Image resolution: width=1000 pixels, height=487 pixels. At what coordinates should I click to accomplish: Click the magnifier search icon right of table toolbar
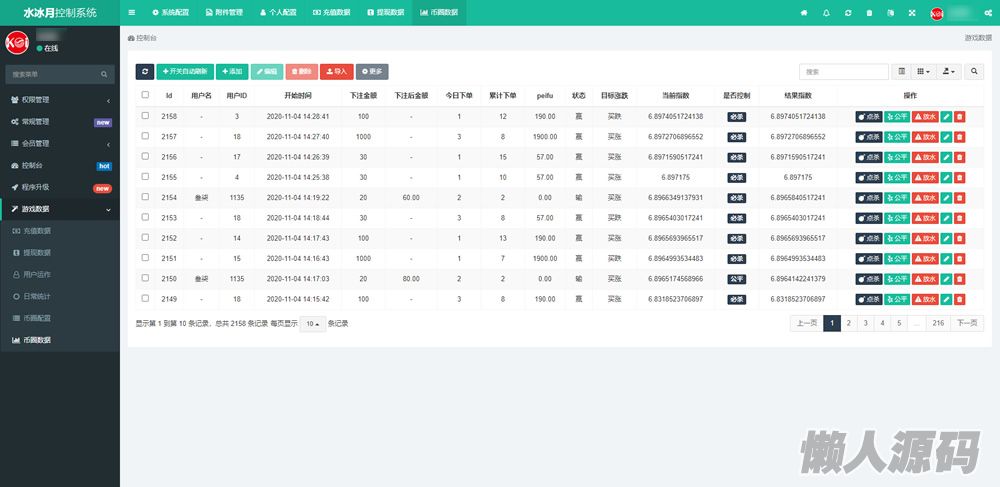click(975, 72)
